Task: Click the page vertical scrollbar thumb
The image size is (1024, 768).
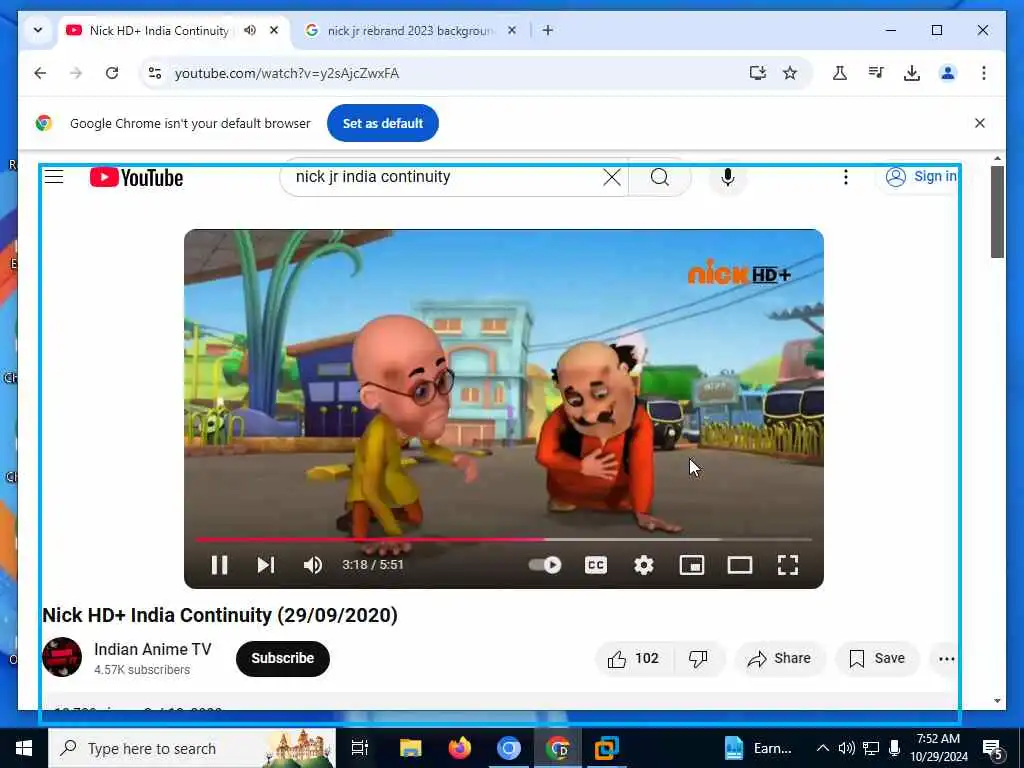Action: tap(997, 212)
